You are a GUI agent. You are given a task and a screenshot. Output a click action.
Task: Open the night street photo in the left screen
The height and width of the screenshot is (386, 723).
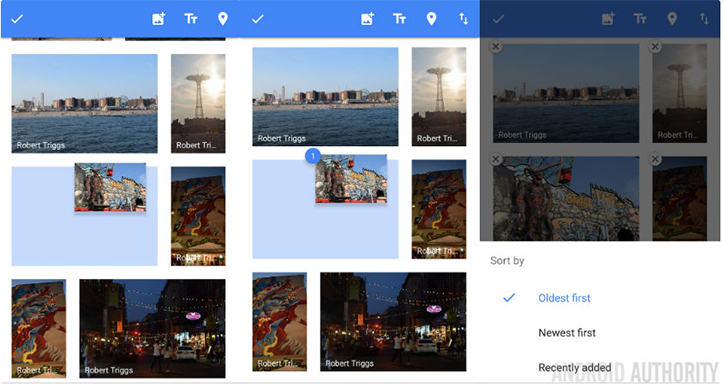(x=152, y=328)
